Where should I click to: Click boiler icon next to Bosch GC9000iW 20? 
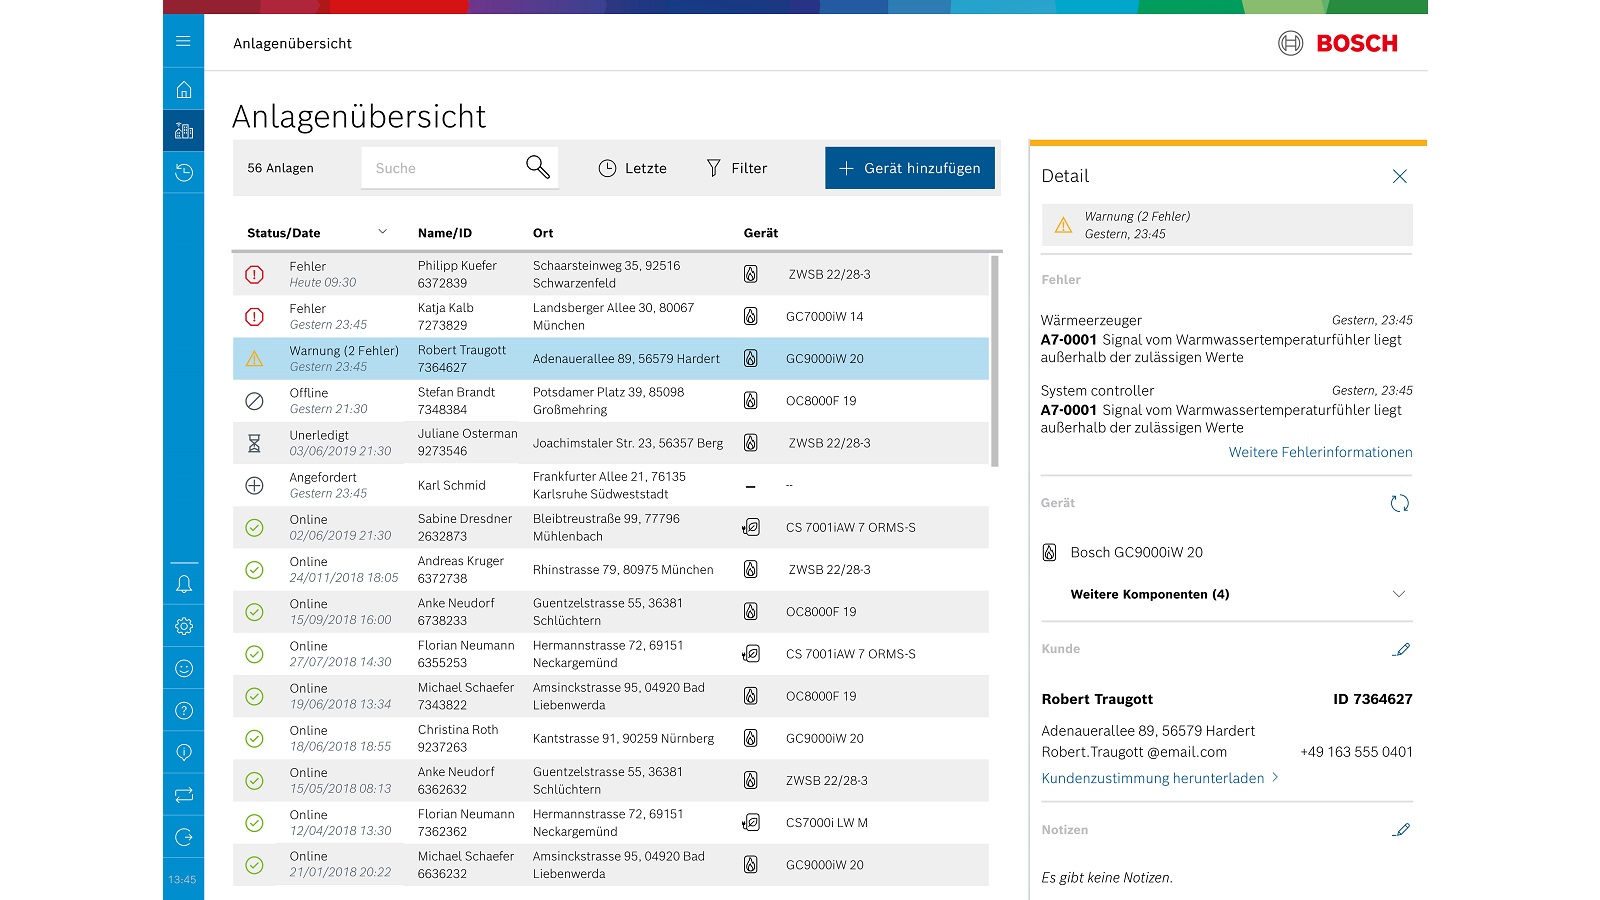pyautogui.click(x=1049, y=552)
